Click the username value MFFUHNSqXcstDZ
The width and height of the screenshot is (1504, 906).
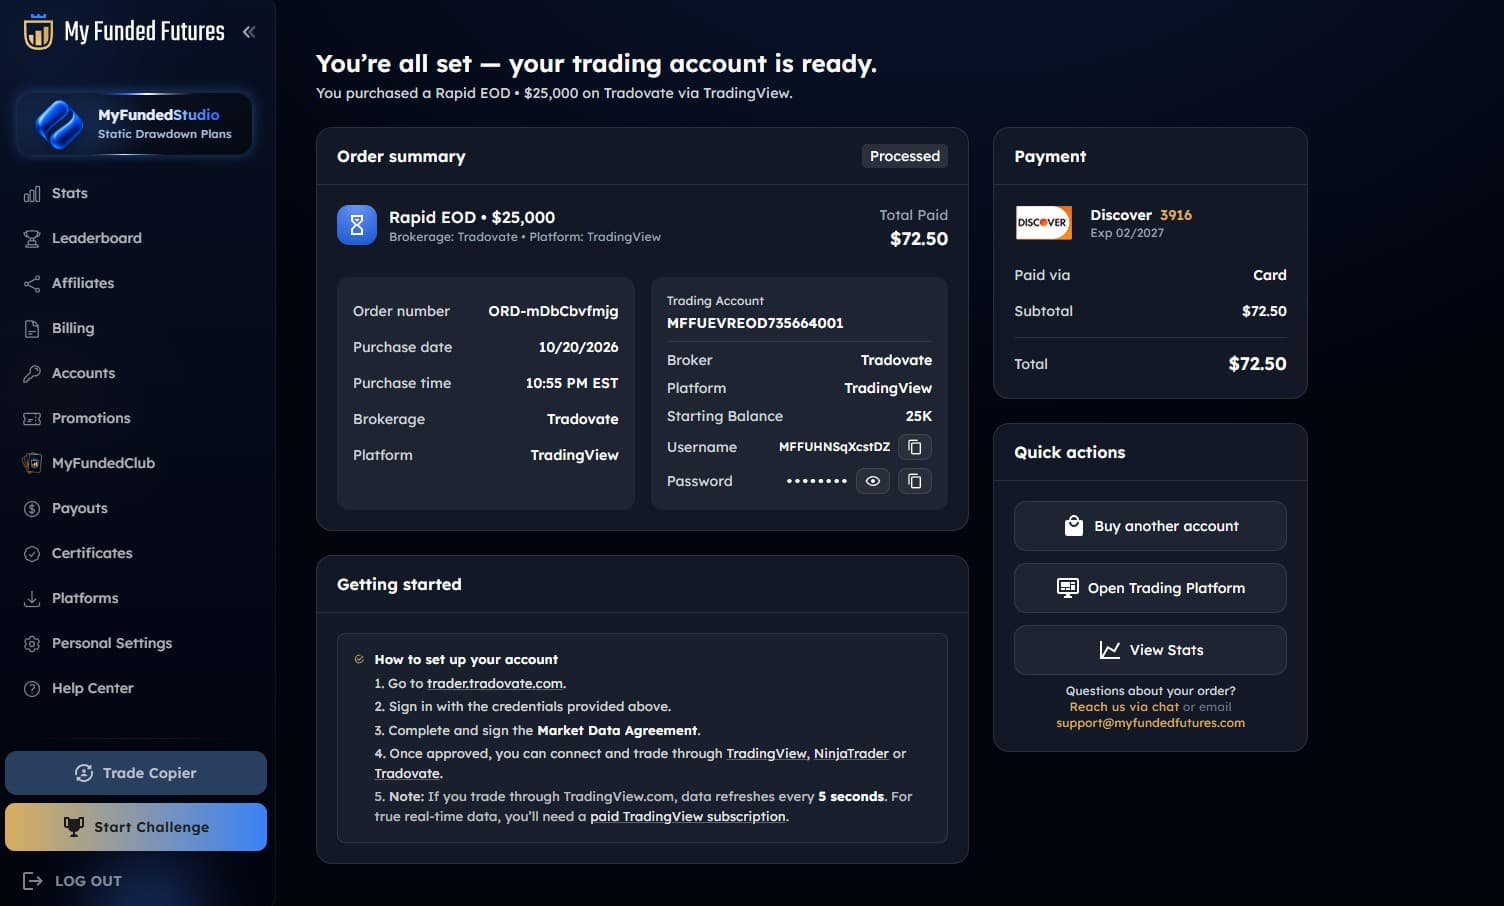coord(834,447)
